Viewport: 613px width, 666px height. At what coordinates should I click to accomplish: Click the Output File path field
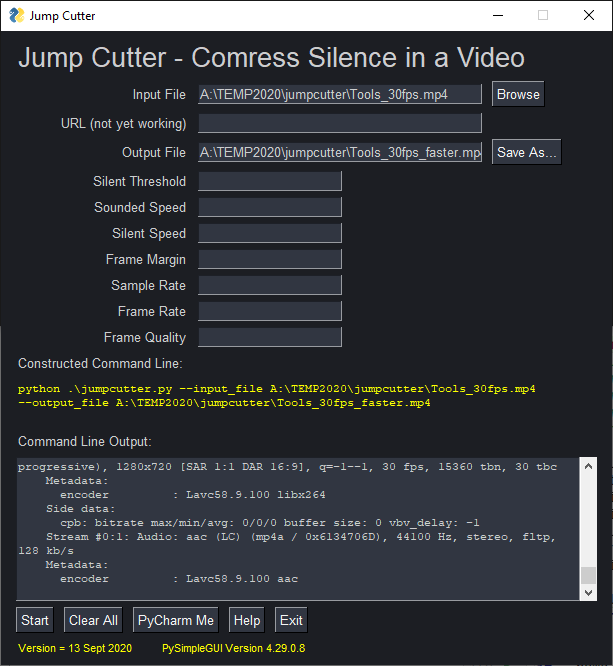340,153
